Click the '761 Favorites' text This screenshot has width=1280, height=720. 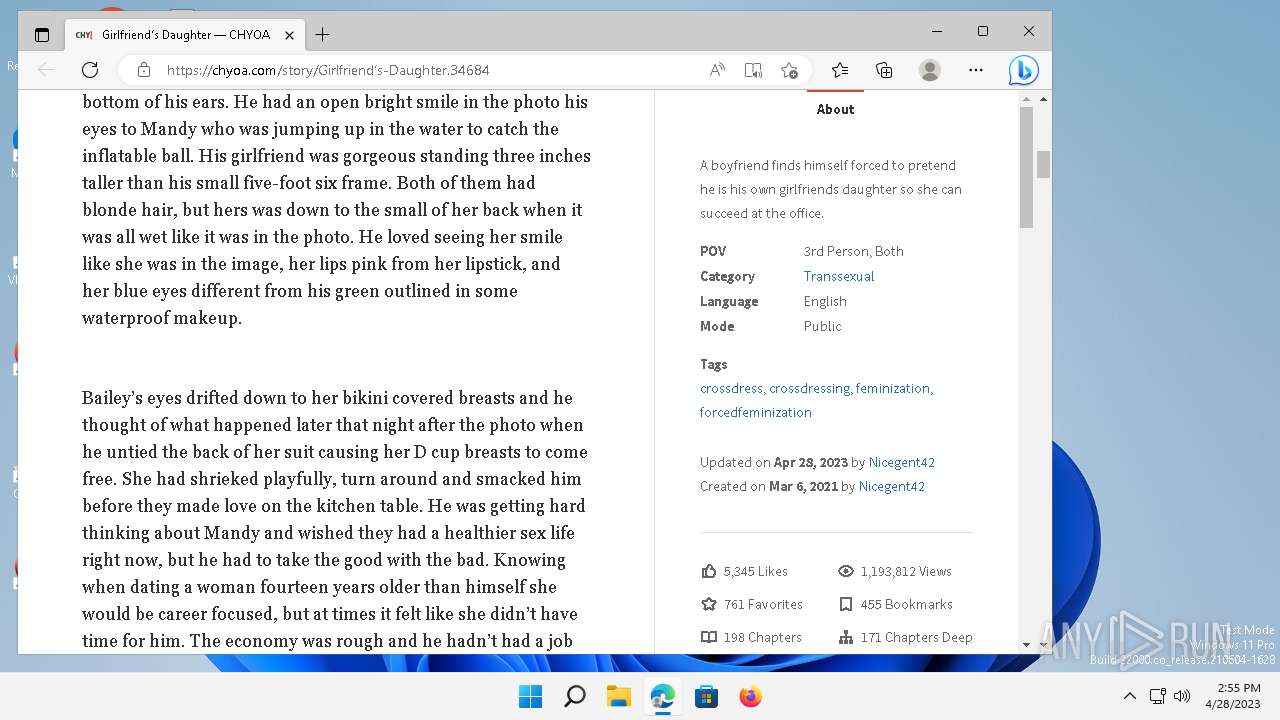[763, 604]
